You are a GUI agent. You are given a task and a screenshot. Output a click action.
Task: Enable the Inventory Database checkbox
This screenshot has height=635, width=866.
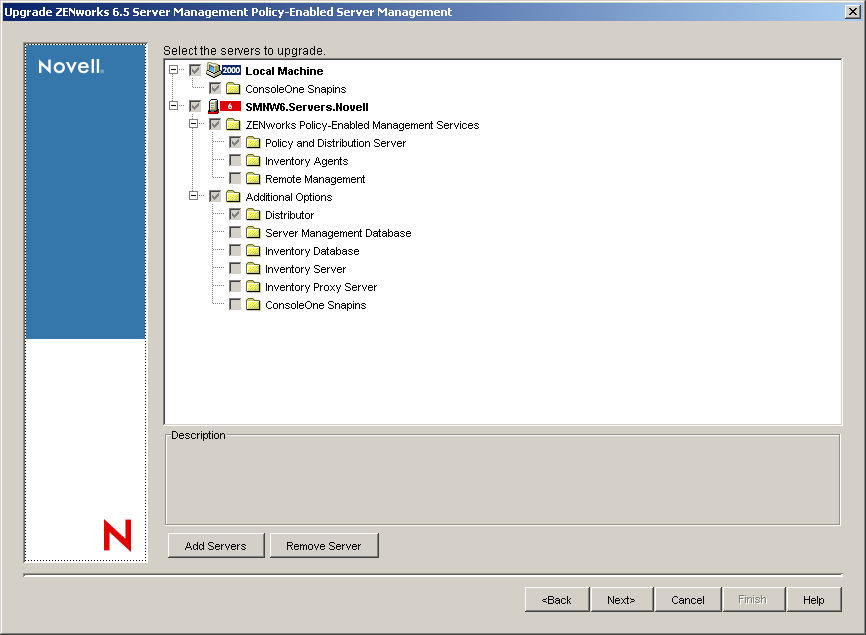235,250
